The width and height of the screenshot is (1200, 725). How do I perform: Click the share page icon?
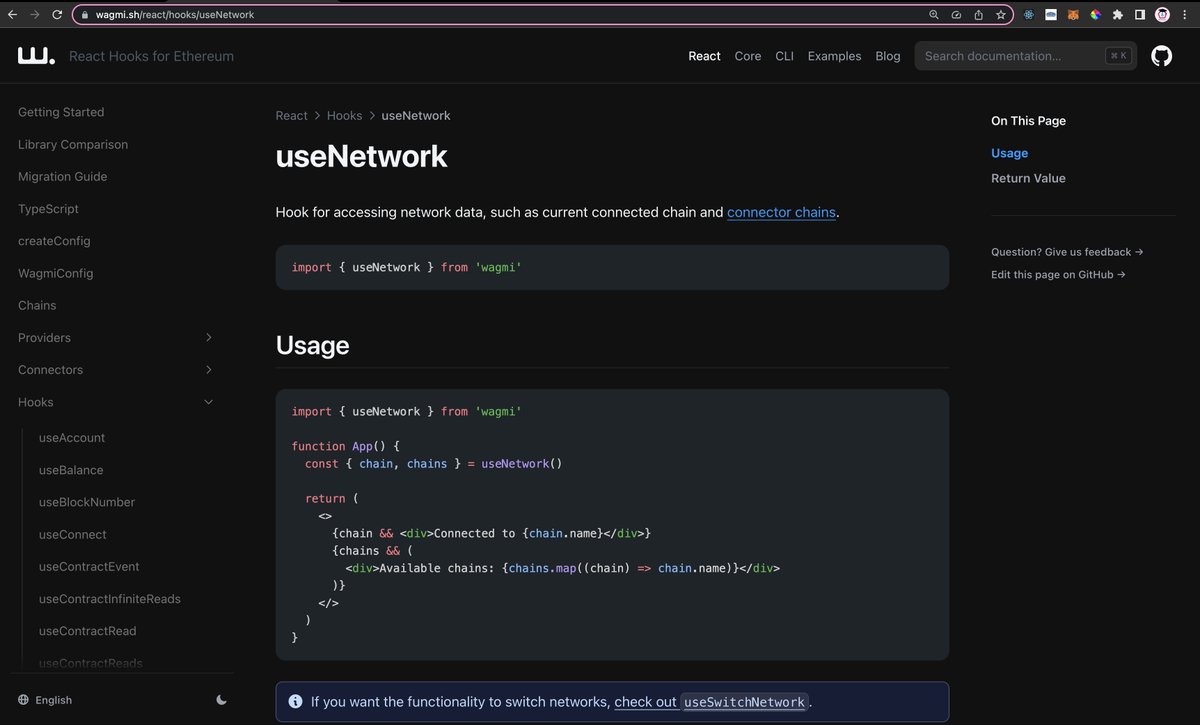pyautogui.click(x=978, y=15)
